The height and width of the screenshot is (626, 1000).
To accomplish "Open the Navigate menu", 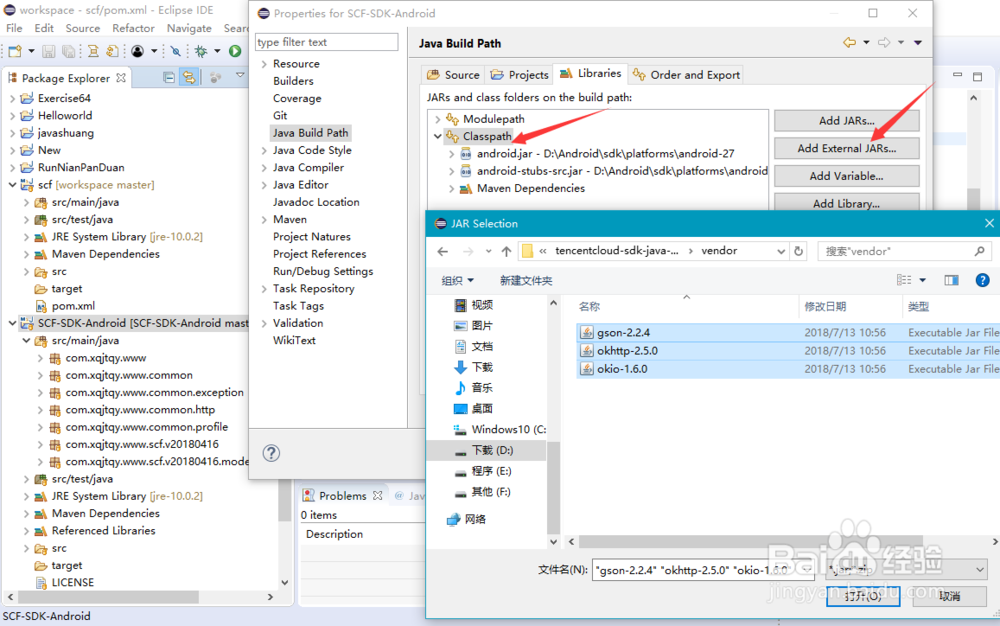I will [189, 28].
